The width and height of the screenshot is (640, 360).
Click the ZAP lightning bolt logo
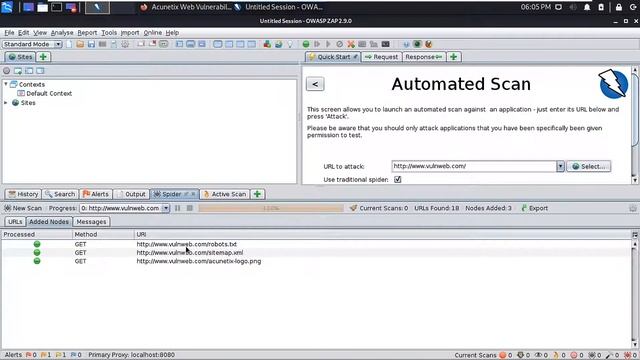613,84
